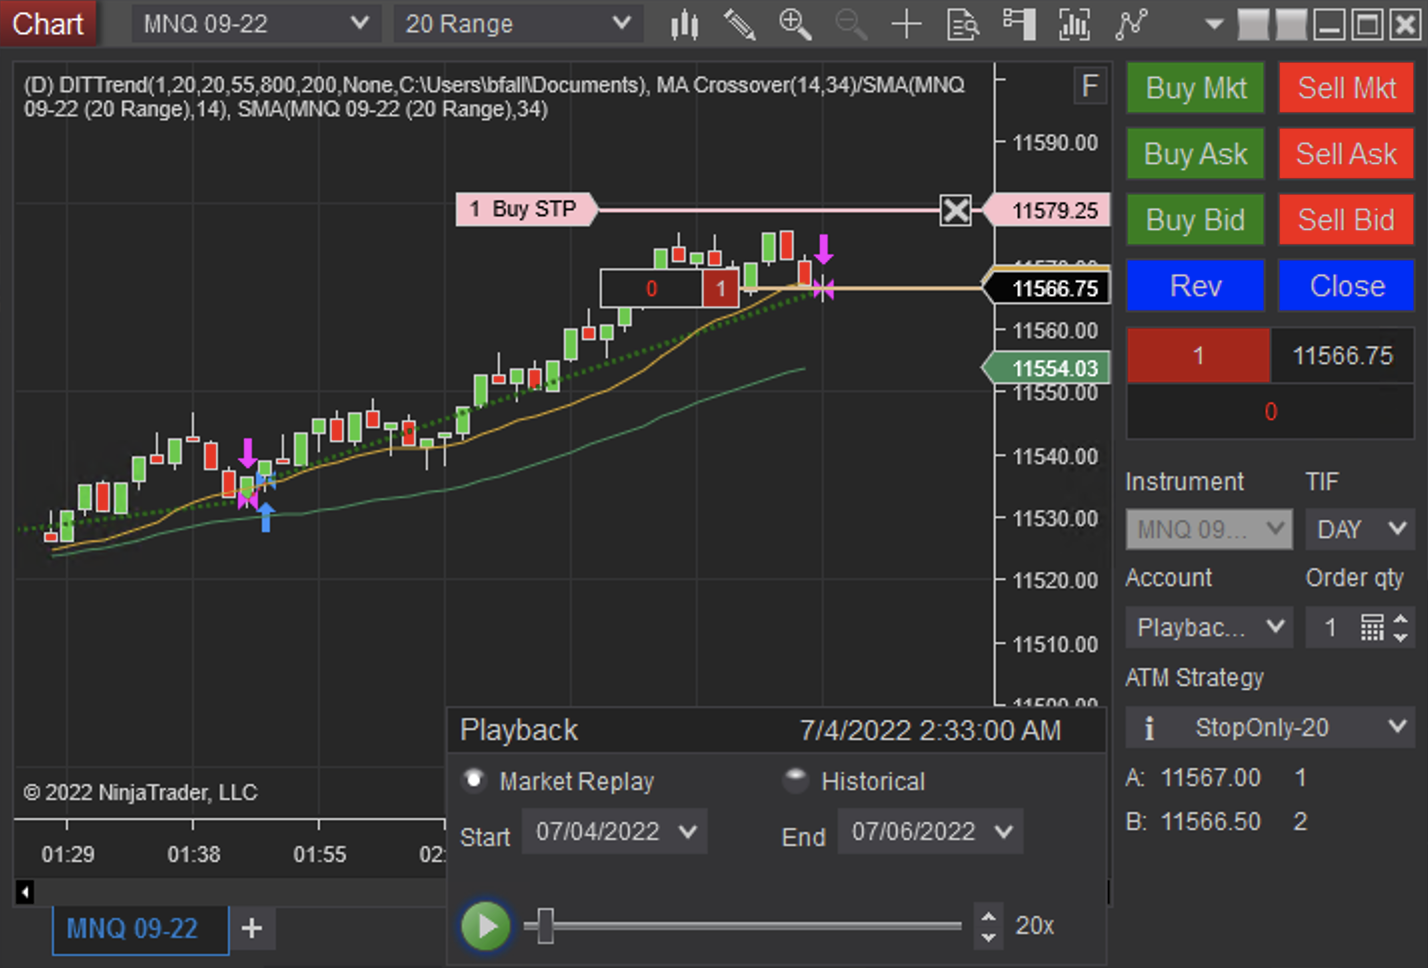
Task: Increase playback speed with up arrow
Action: point(989,915)
